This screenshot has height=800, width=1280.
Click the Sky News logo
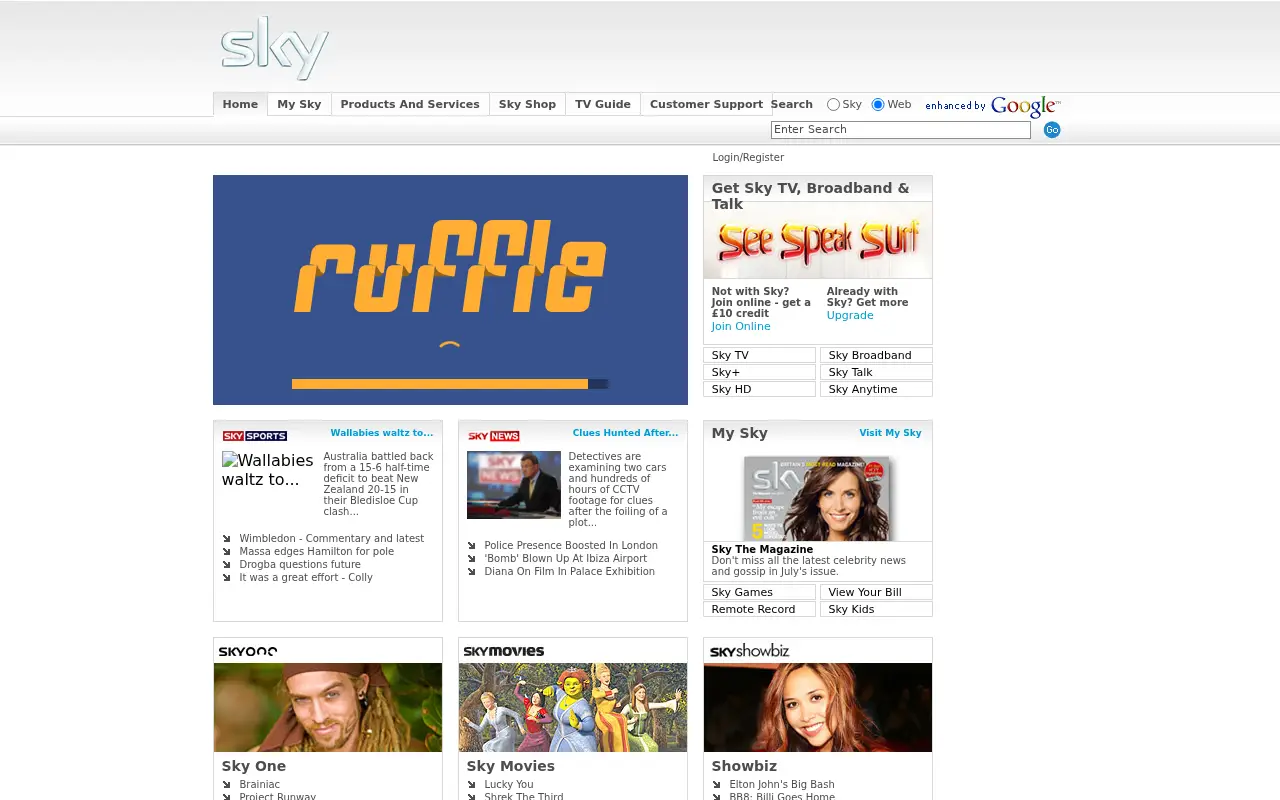tap(494, 436)
